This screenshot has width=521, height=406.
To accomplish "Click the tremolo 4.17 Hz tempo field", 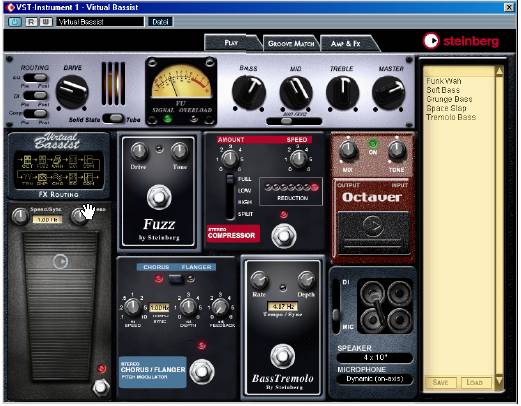I will pos(282,306).
